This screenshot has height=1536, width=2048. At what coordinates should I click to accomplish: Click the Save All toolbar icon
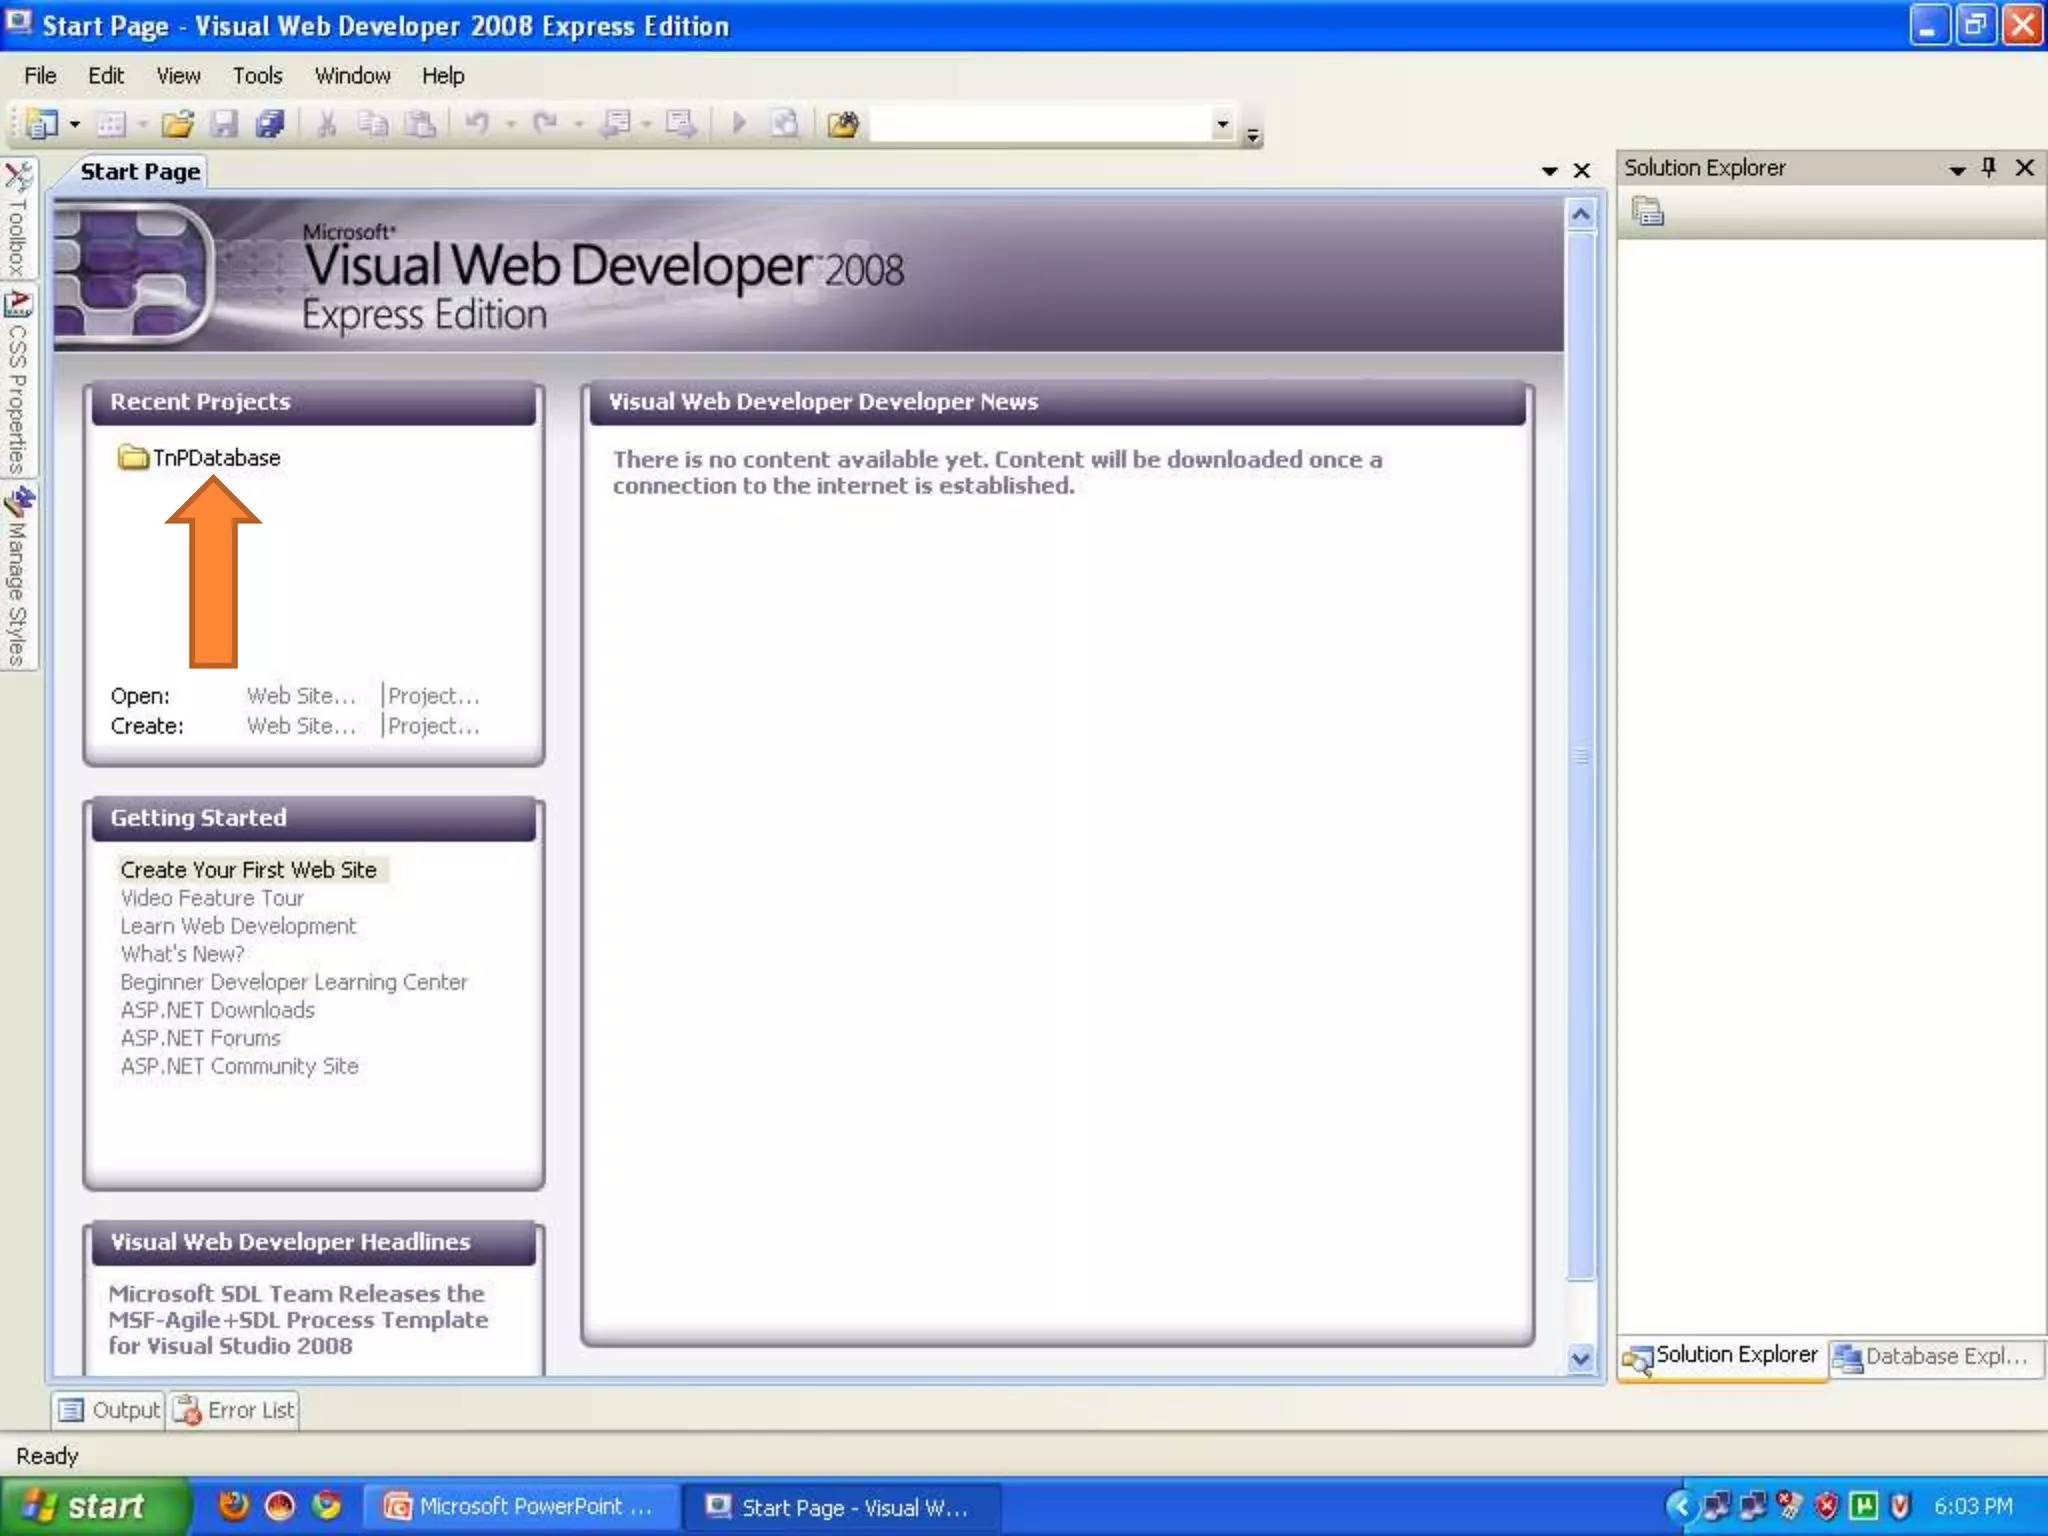tap(270, 124)
